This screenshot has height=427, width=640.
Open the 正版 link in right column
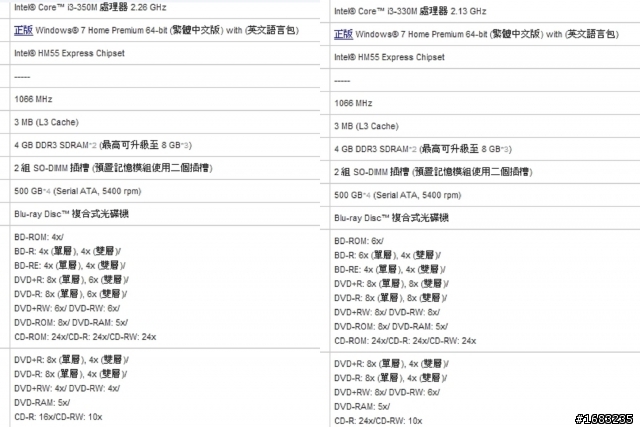tap(343, 34)
